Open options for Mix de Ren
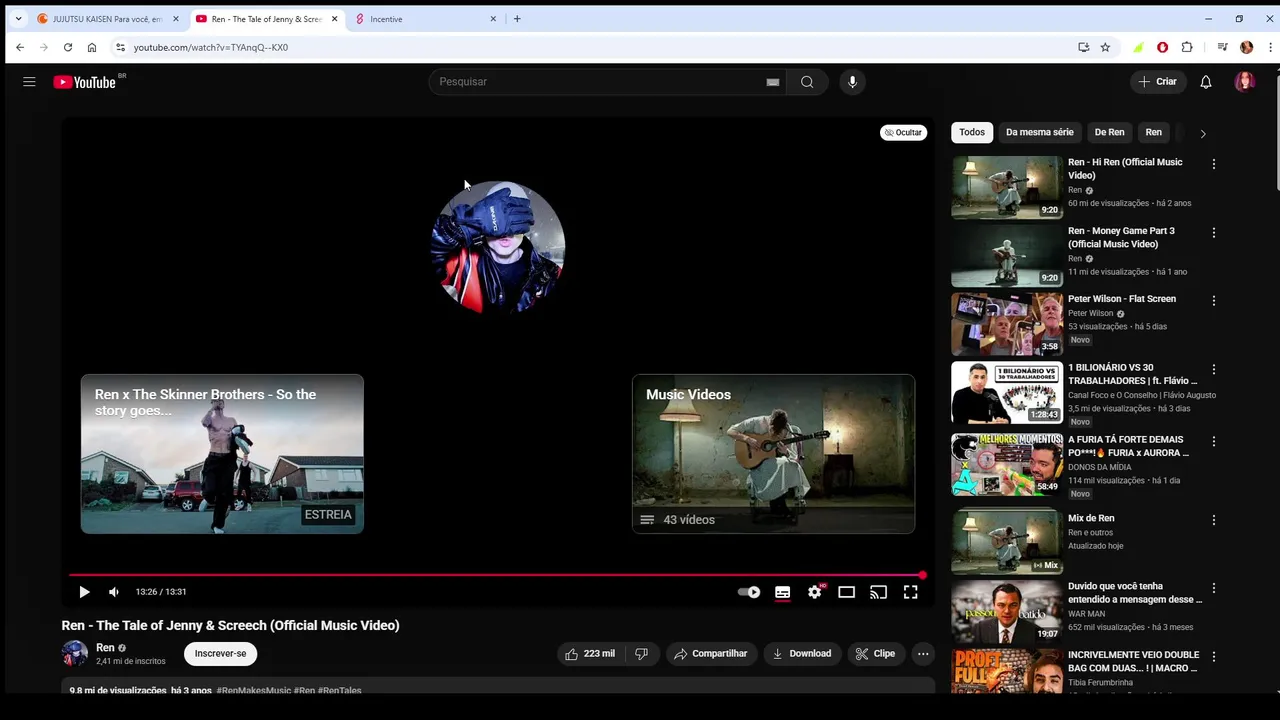 pos(1214,520)
